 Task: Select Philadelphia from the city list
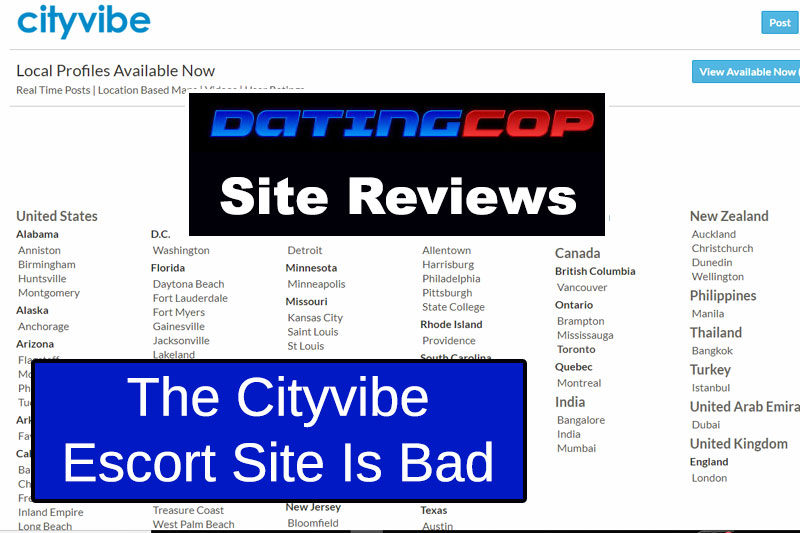point(451,279)
